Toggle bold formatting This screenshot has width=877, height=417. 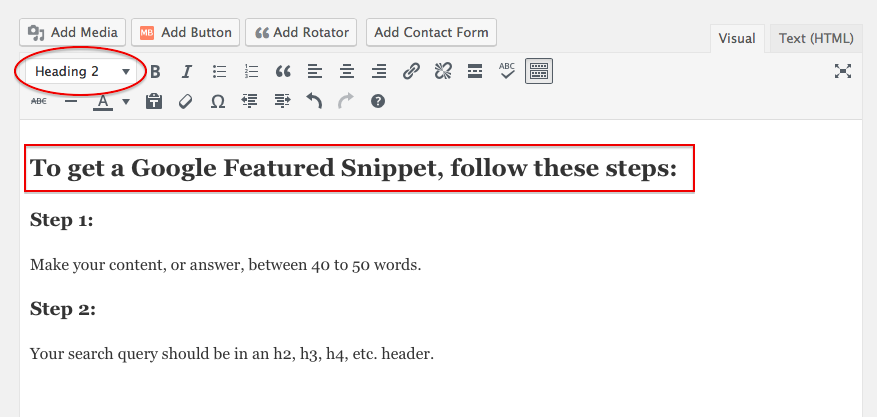click(x=155, y=72)
